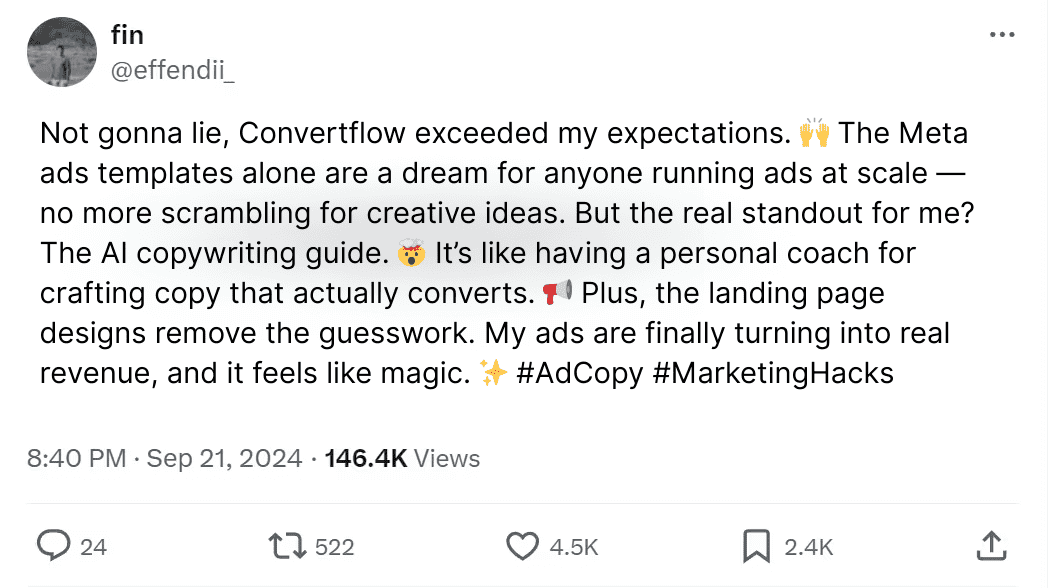View the 146.4K Views analytics
The height and width of the screenshot is (588, 1054).
click(402, 458)
